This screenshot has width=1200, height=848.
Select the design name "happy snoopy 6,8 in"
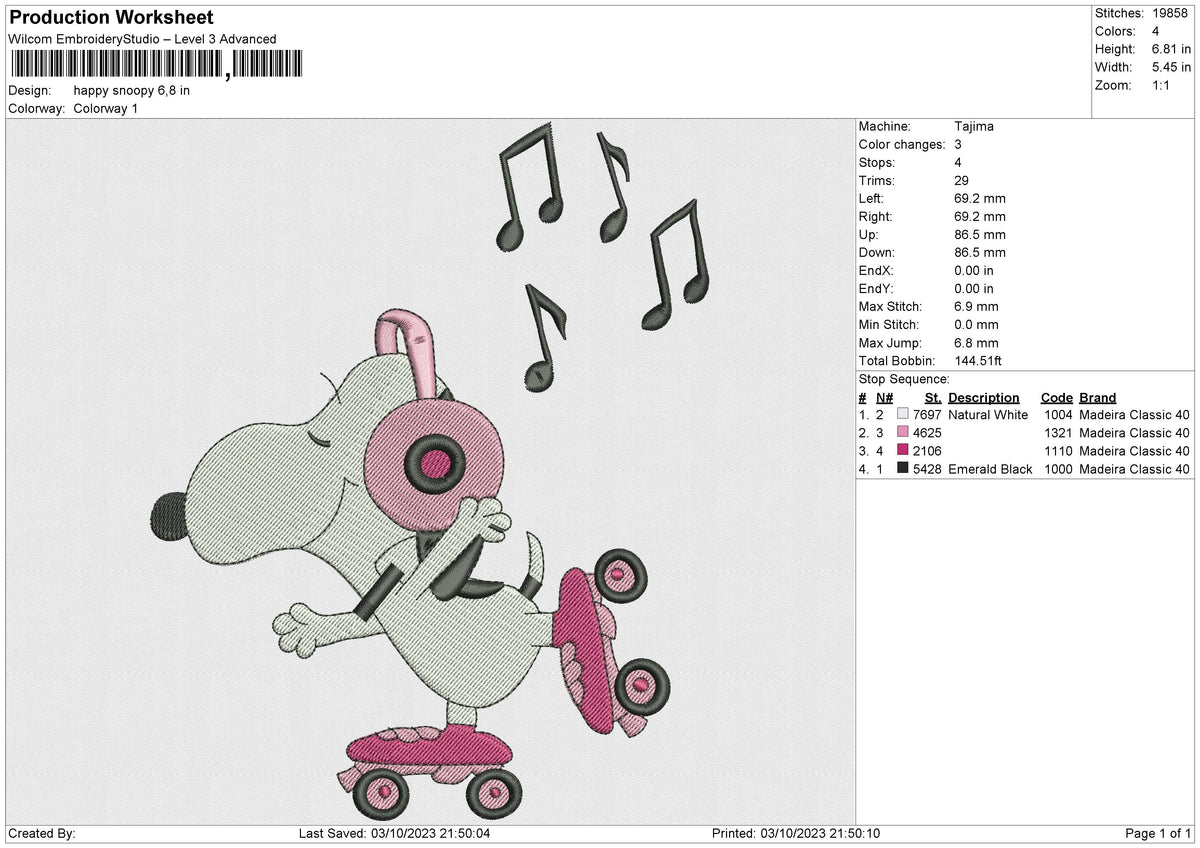pyautogui.click(x=132, y=90)
